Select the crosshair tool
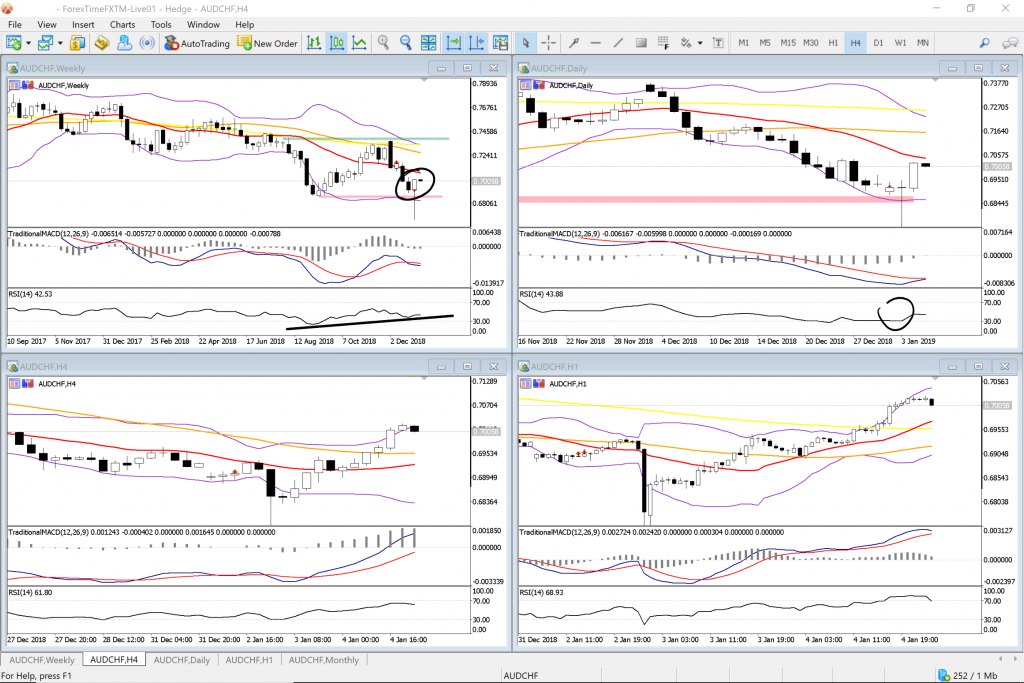Screen dimensions: 1024x683 coord(549,43)
